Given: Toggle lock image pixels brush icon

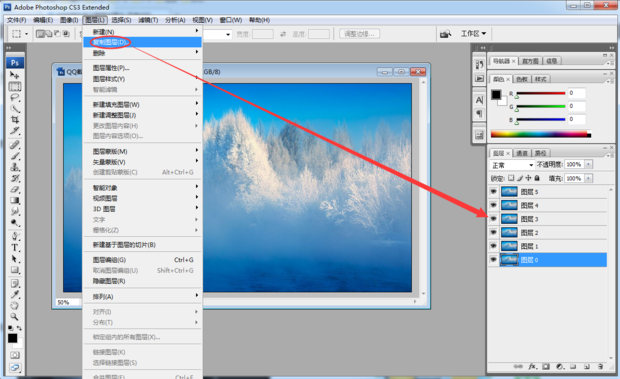Looking at the screenshot, I should point(520,178).
